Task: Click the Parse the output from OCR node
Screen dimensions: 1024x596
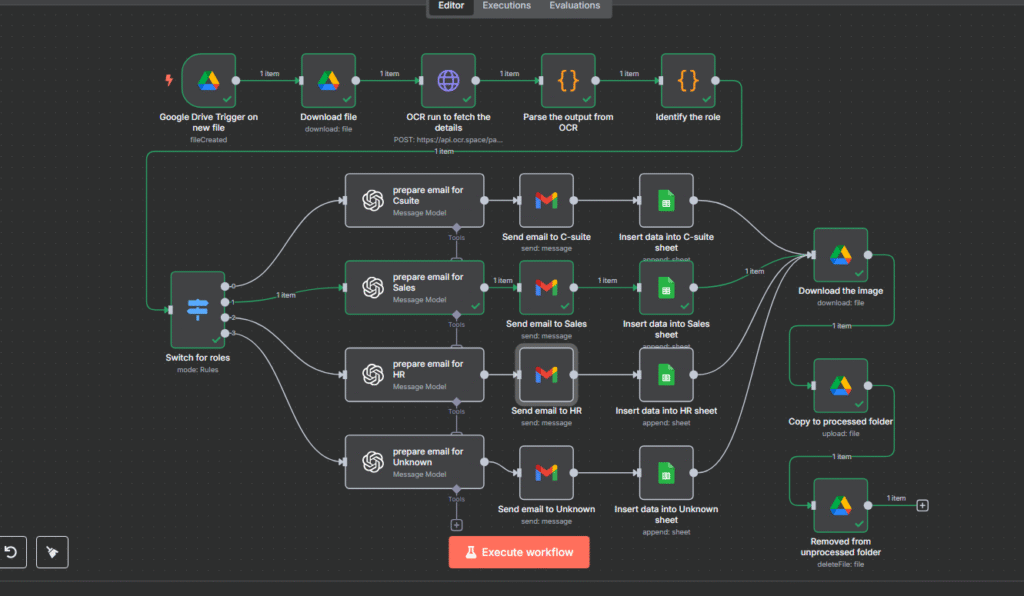Action: point(567,80)
